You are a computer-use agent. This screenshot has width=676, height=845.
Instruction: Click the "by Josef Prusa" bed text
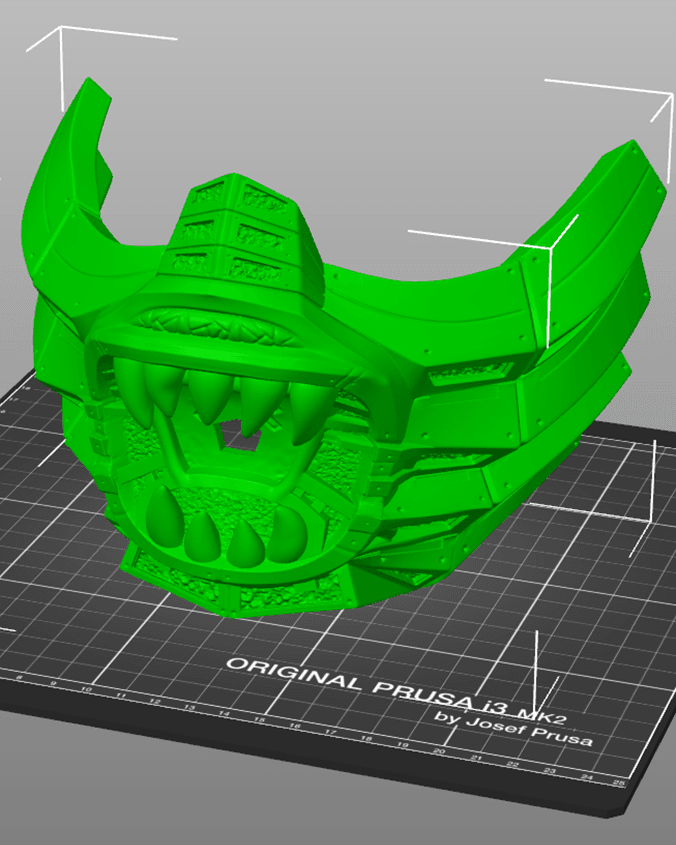tap(514, 728)
